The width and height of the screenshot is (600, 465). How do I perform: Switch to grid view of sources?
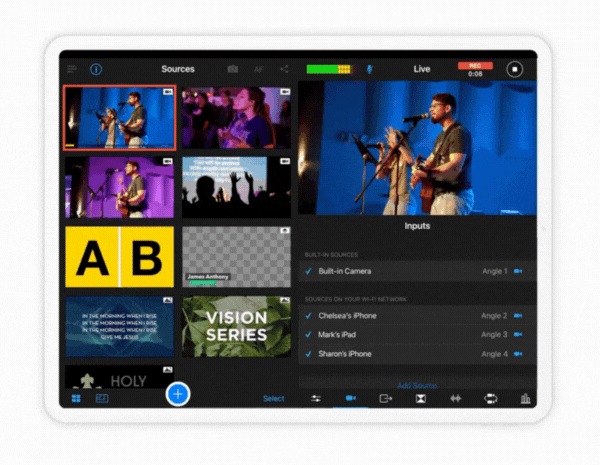click(76, 398)
